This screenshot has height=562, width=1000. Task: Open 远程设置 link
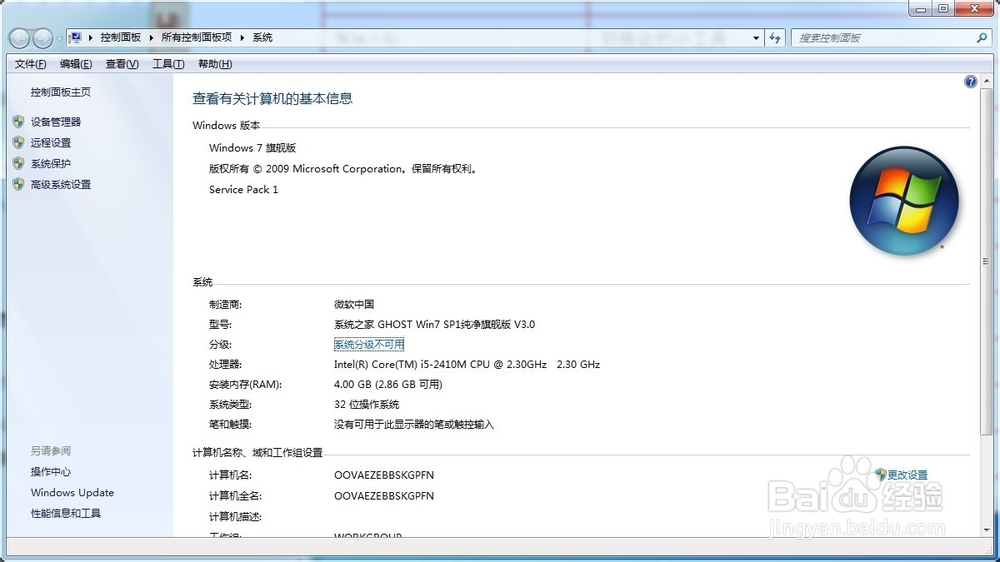click(50, 143)
